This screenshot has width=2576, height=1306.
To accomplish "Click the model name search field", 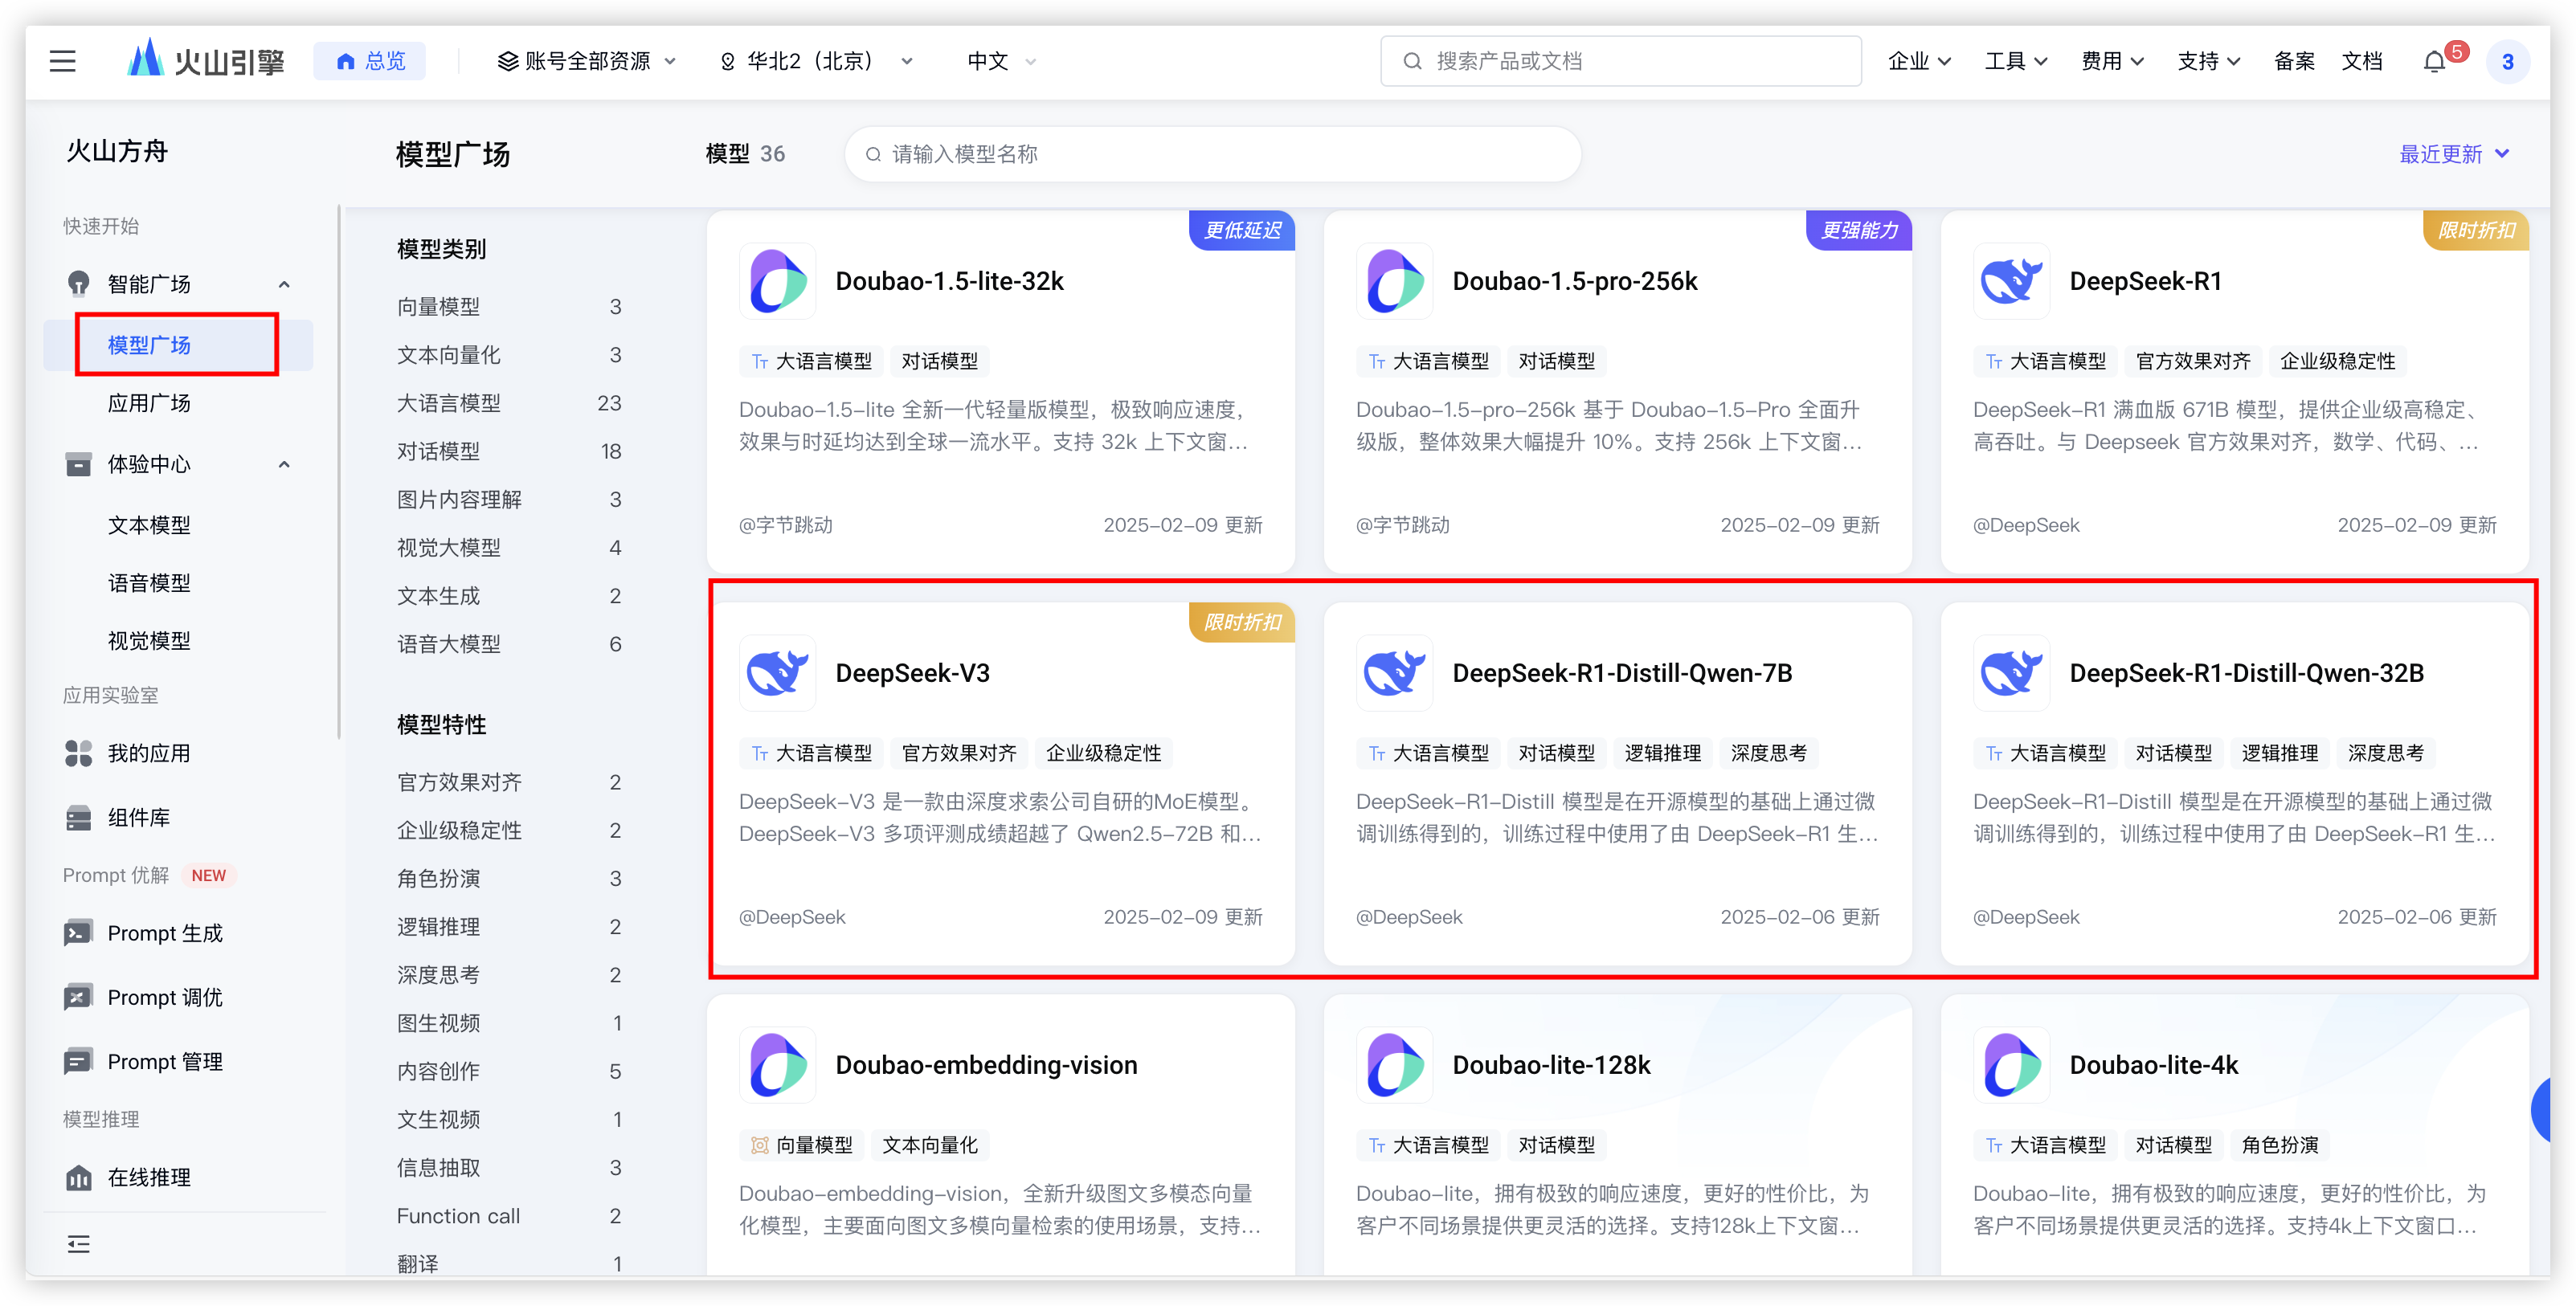I will (x=1212, y=154).
